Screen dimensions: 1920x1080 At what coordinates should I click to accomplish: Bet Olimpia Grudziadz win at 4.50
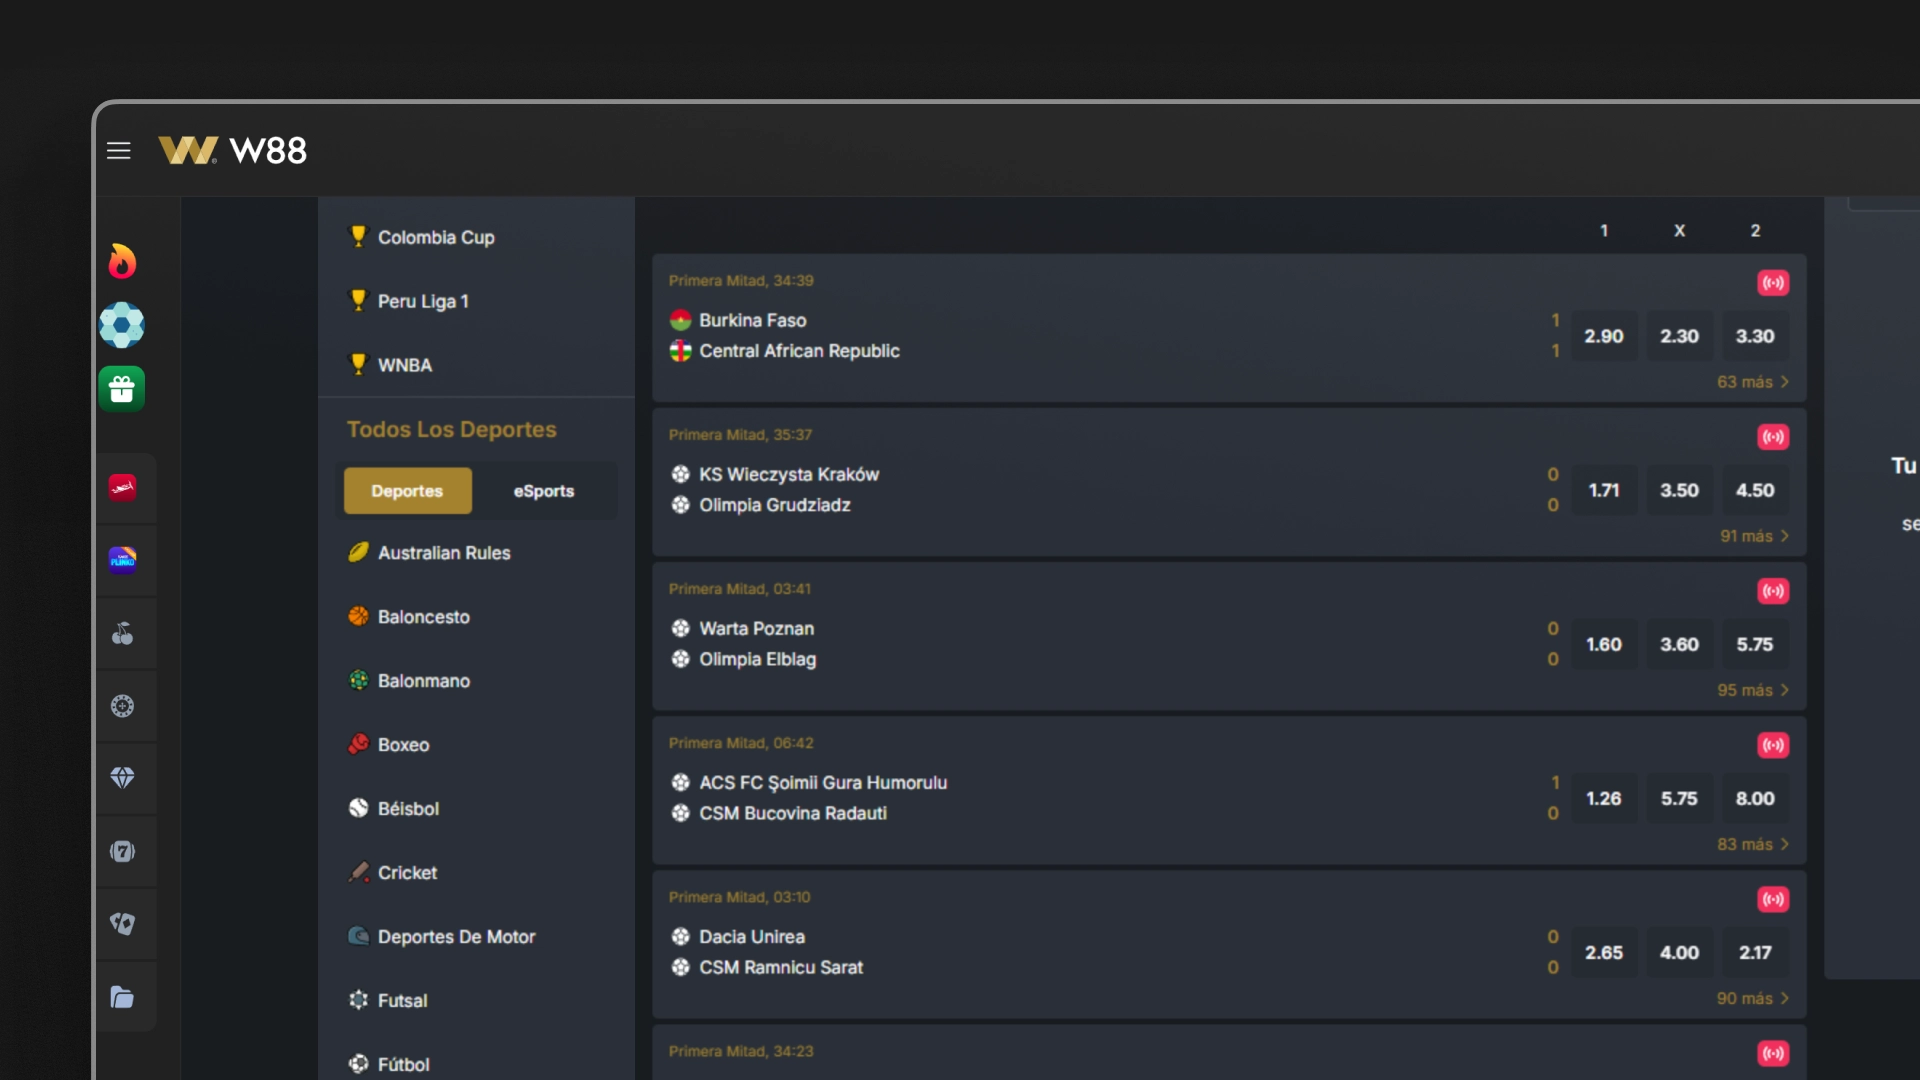click(1755, 490)
